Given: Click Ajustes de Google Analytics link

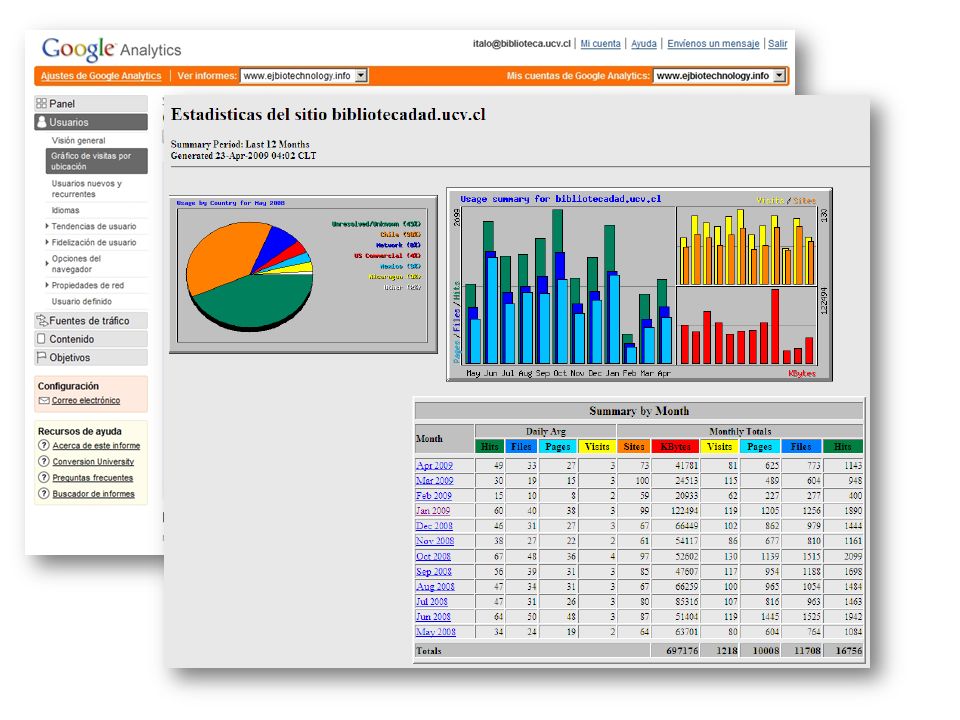Looking at the screenshot, I should pos(101,76).
